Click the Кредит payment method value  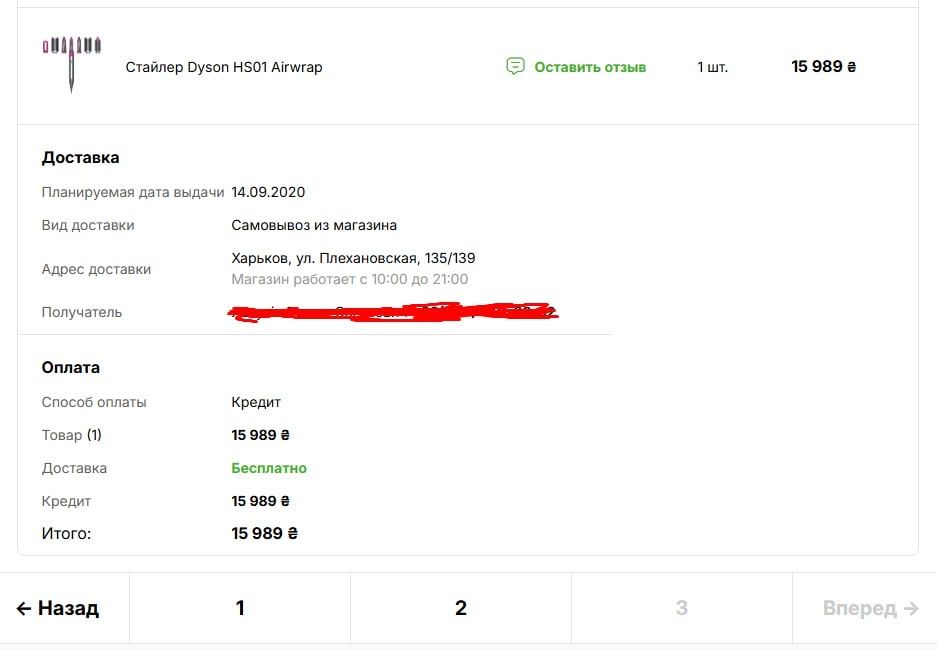256,402
